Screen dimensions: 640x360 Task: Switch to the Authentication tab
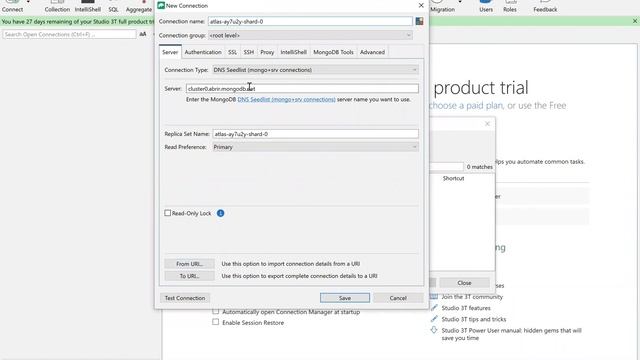[203, 52]
